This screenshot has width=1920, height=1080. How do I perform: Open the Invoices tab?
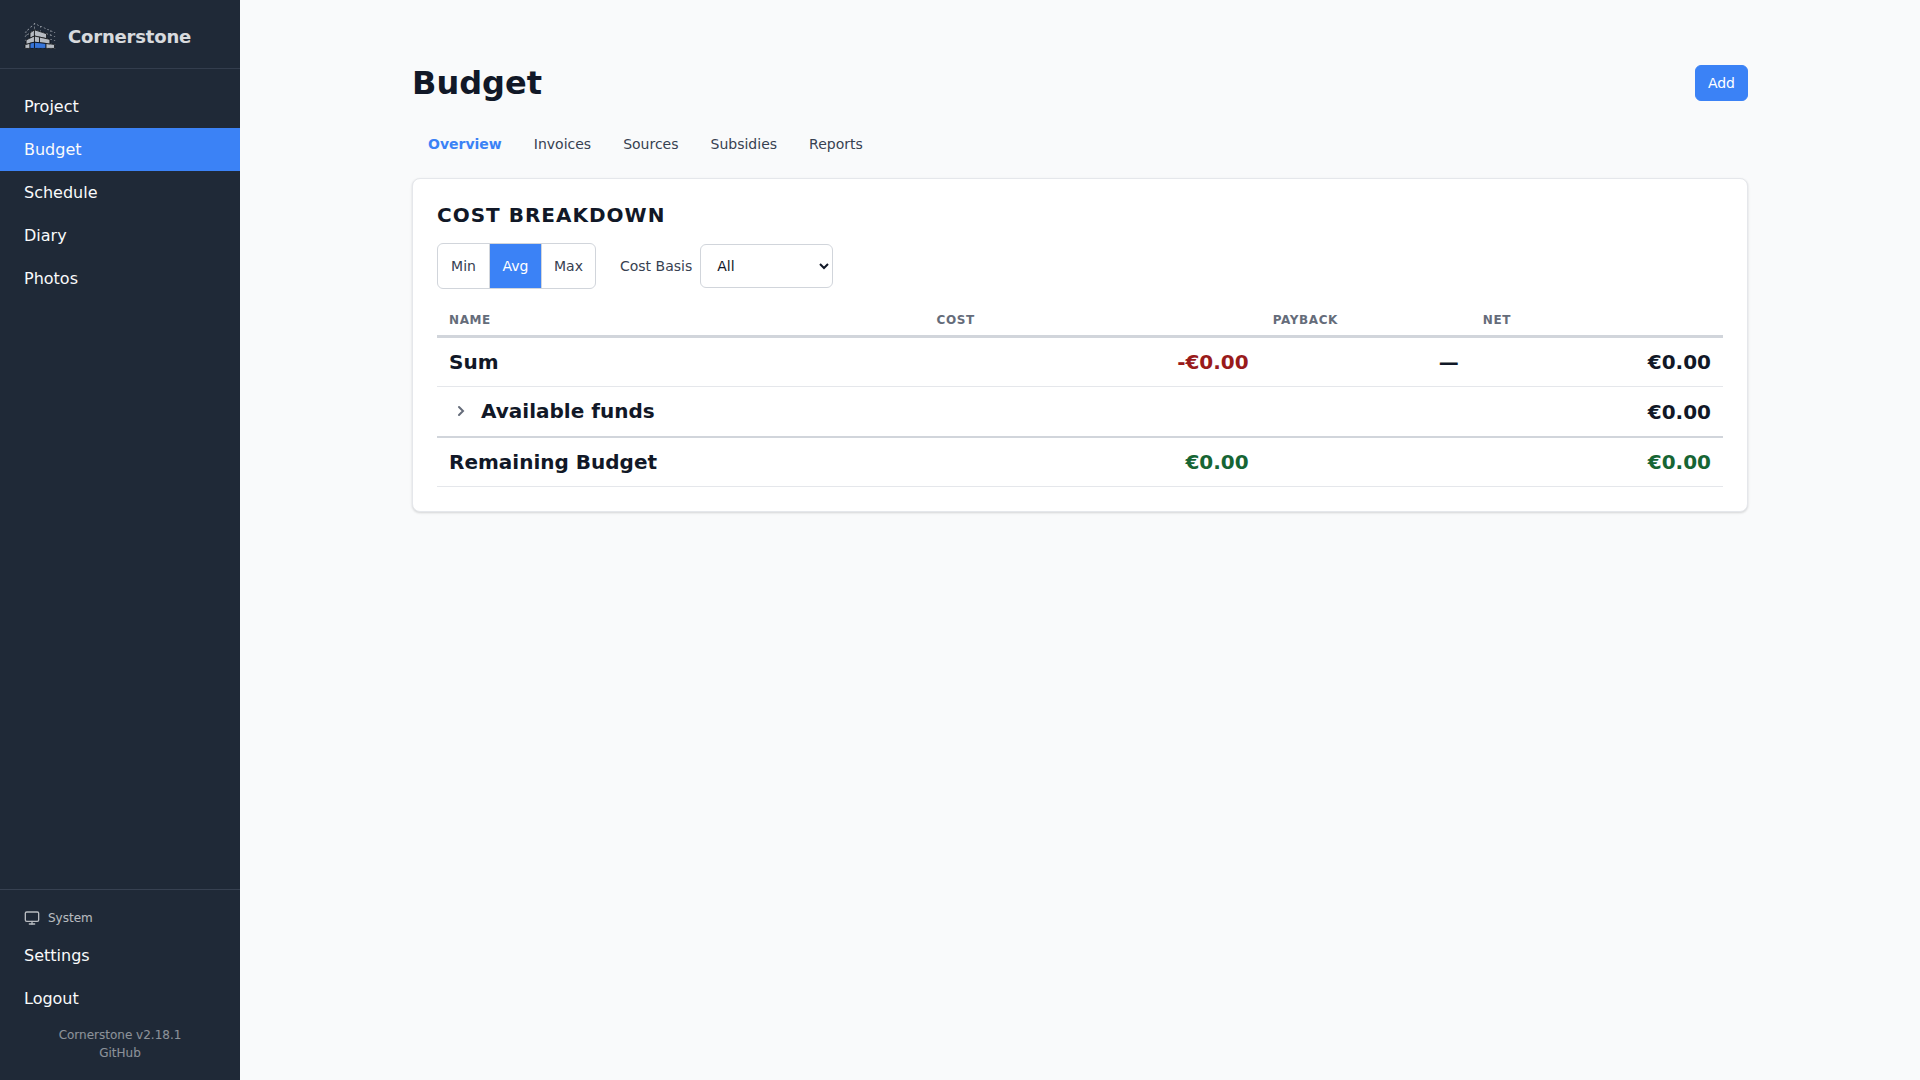point(562,144)
